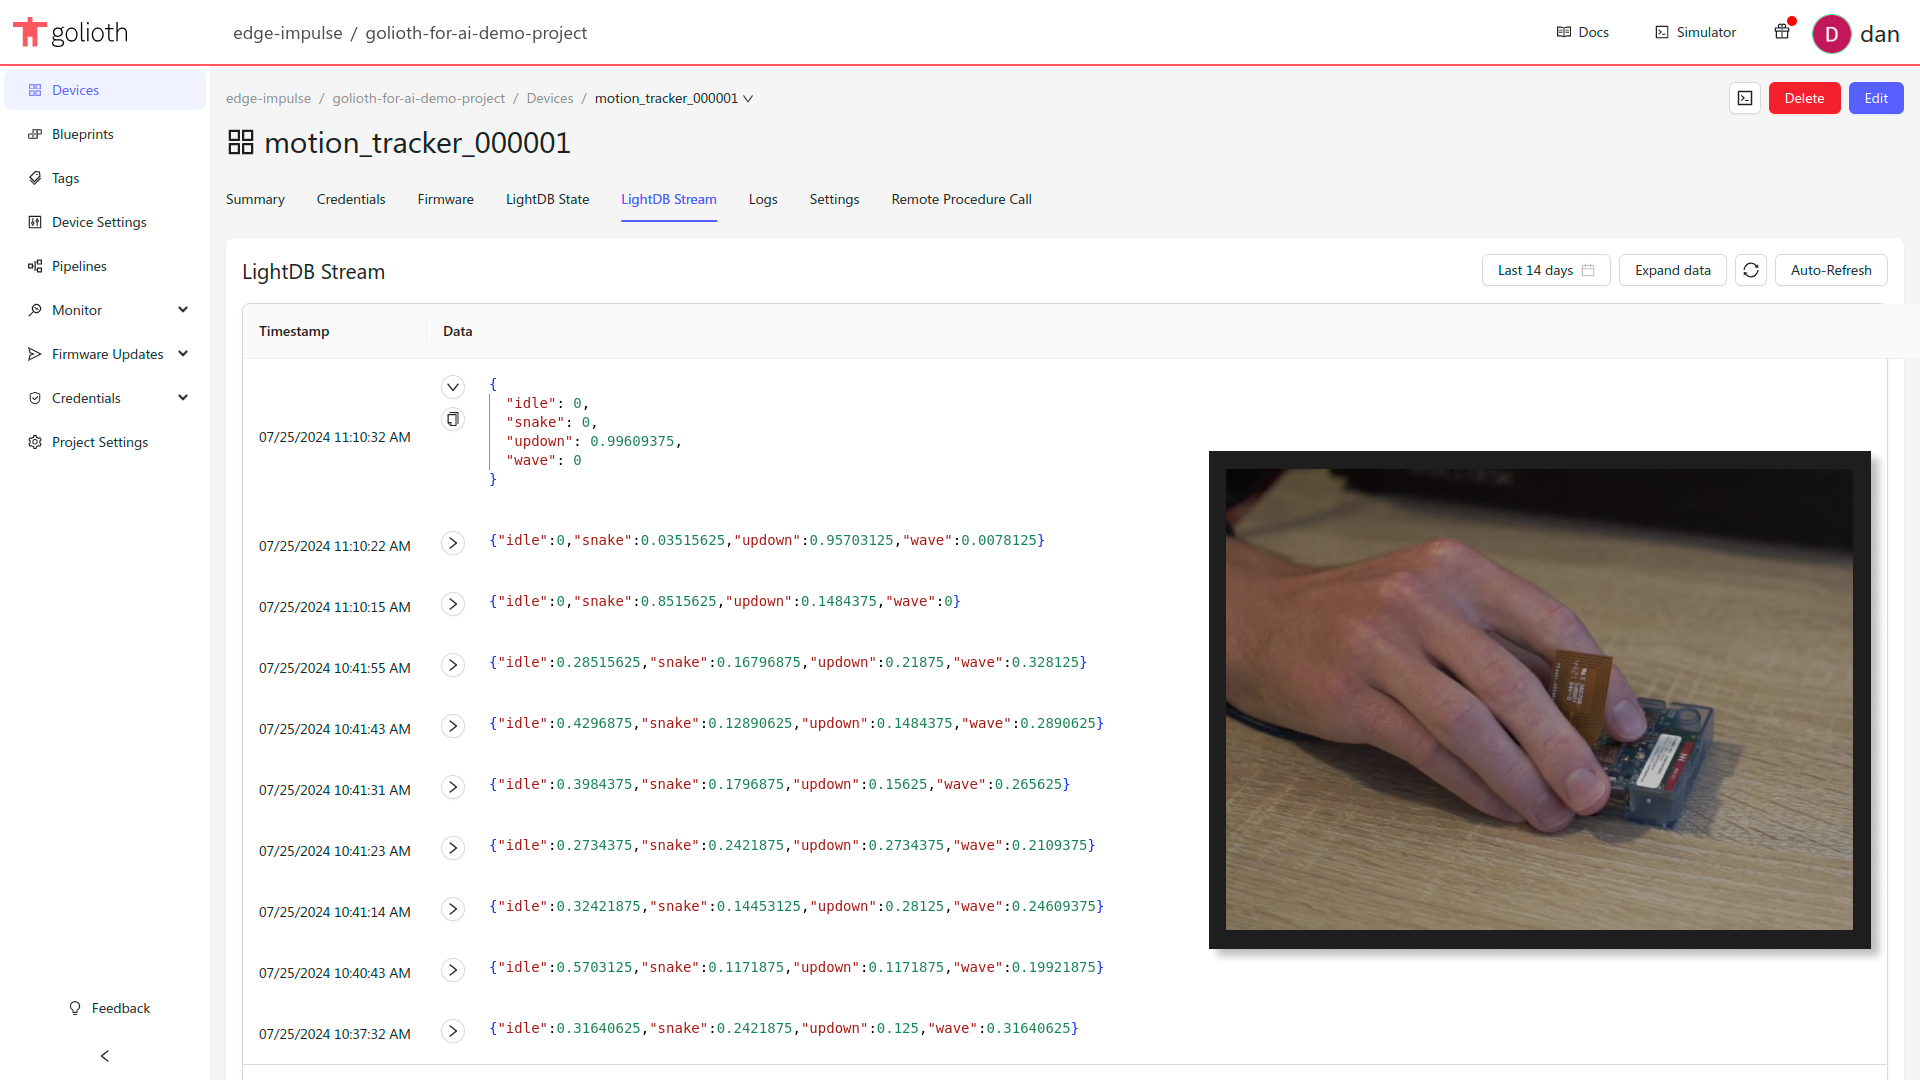This screenshot has width=1920, height=1080.
Task: Click data with idle 0.5703125
Action: (796, 967)
